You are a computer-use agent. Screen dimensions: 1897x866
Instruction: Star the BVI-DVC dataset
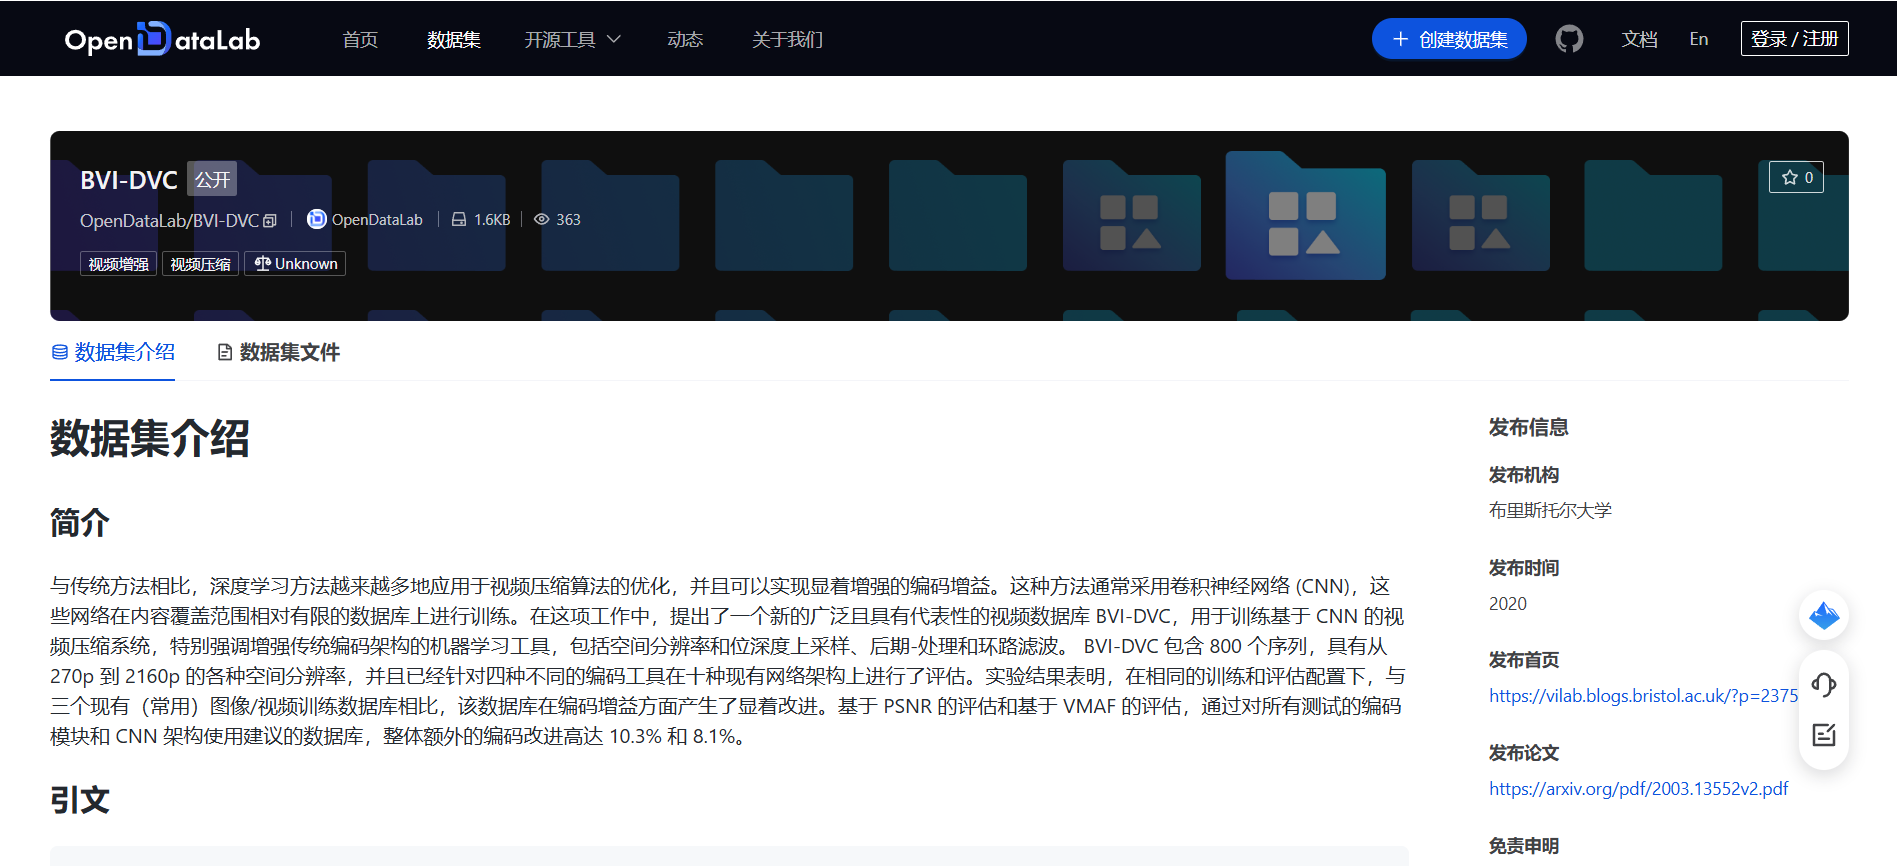tap(1796, 177)
